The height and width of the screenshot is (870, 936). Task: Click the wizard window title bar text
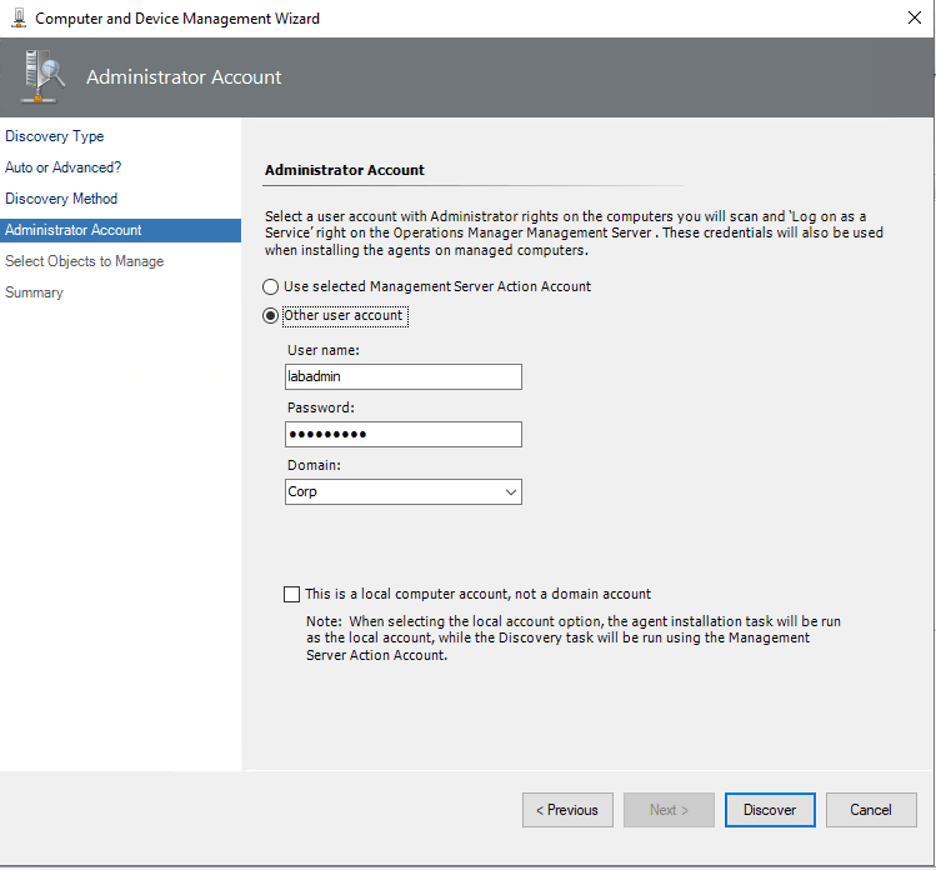click(178, 18)
